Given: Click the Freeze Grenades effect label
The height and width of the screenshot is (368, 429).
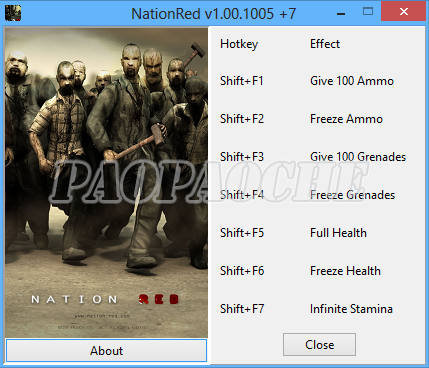Looking at the screenshot, I should tap(352, 195).
